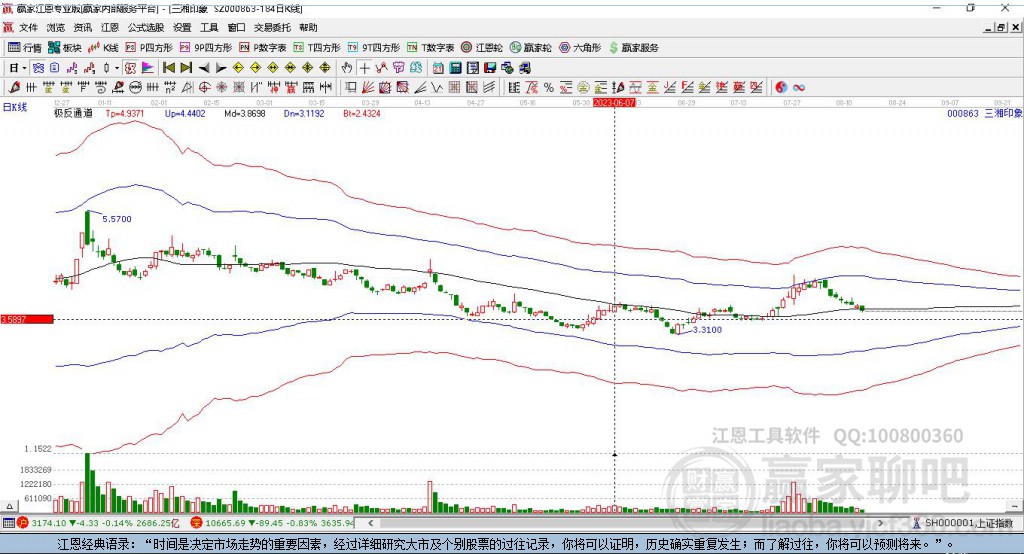This screenshot has height=554, width=1024.
Task: Step chart left with black left arrow
Action: [204, 68]
